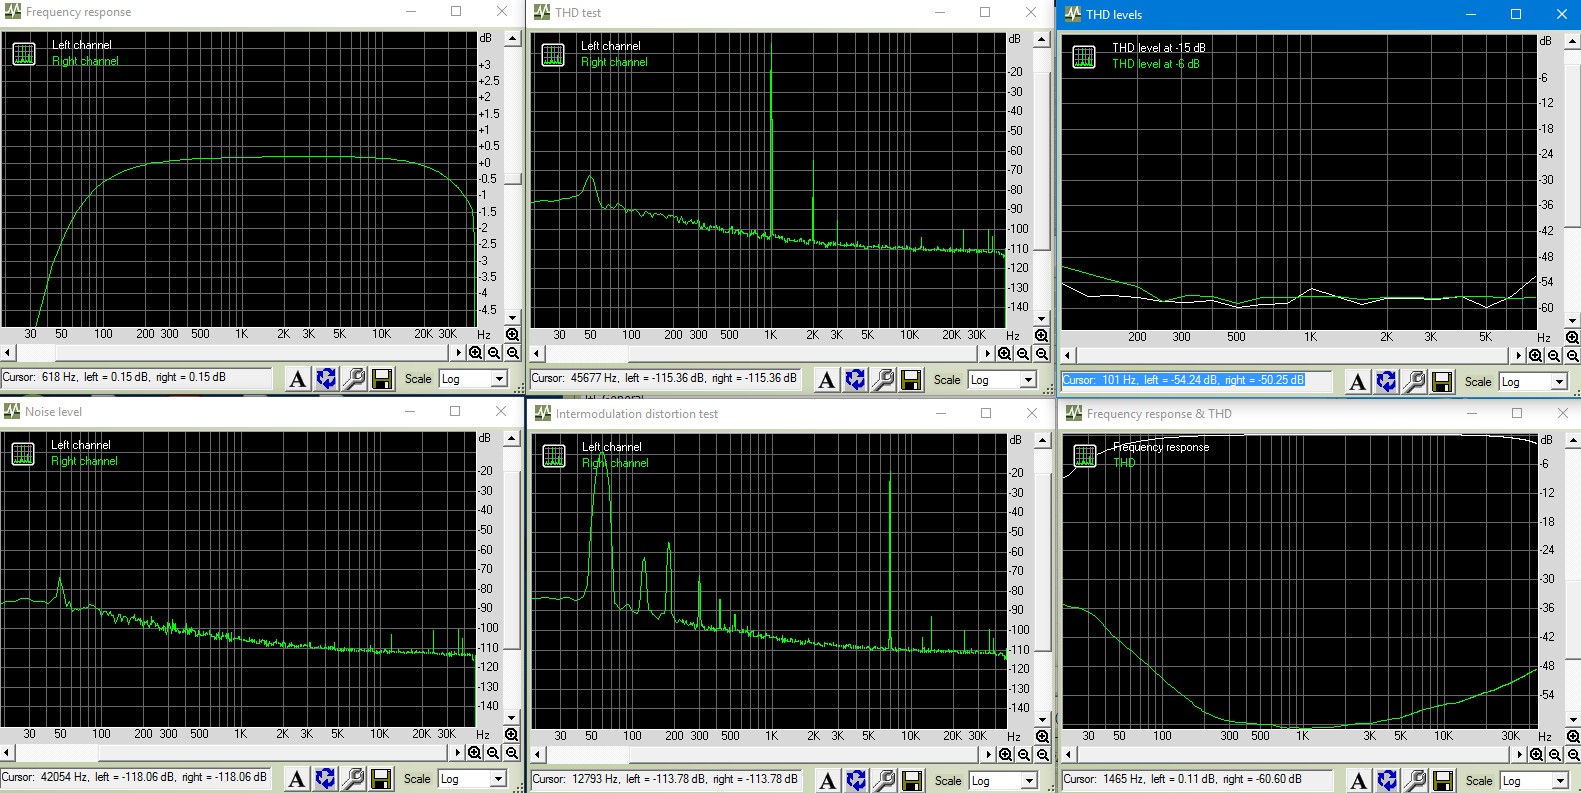The height and width of the screenshot is (793, 1581).
Task: Click the down scroll arrow beside Noise level graph
Action: tap(512, 718)
